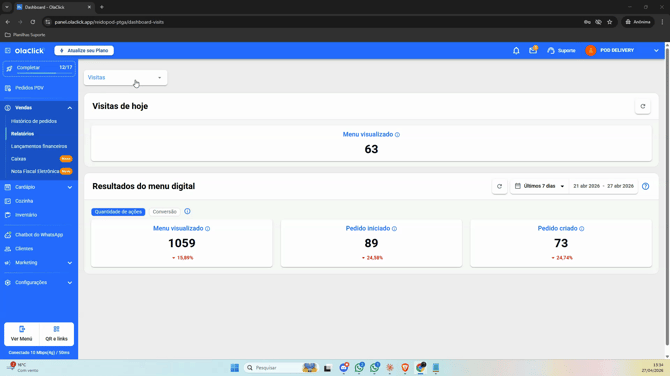This screenshot has width=670, height=376.
Task: Click Atualize seu Plano button
Action: pyautogui.click(x=84, y=50)
